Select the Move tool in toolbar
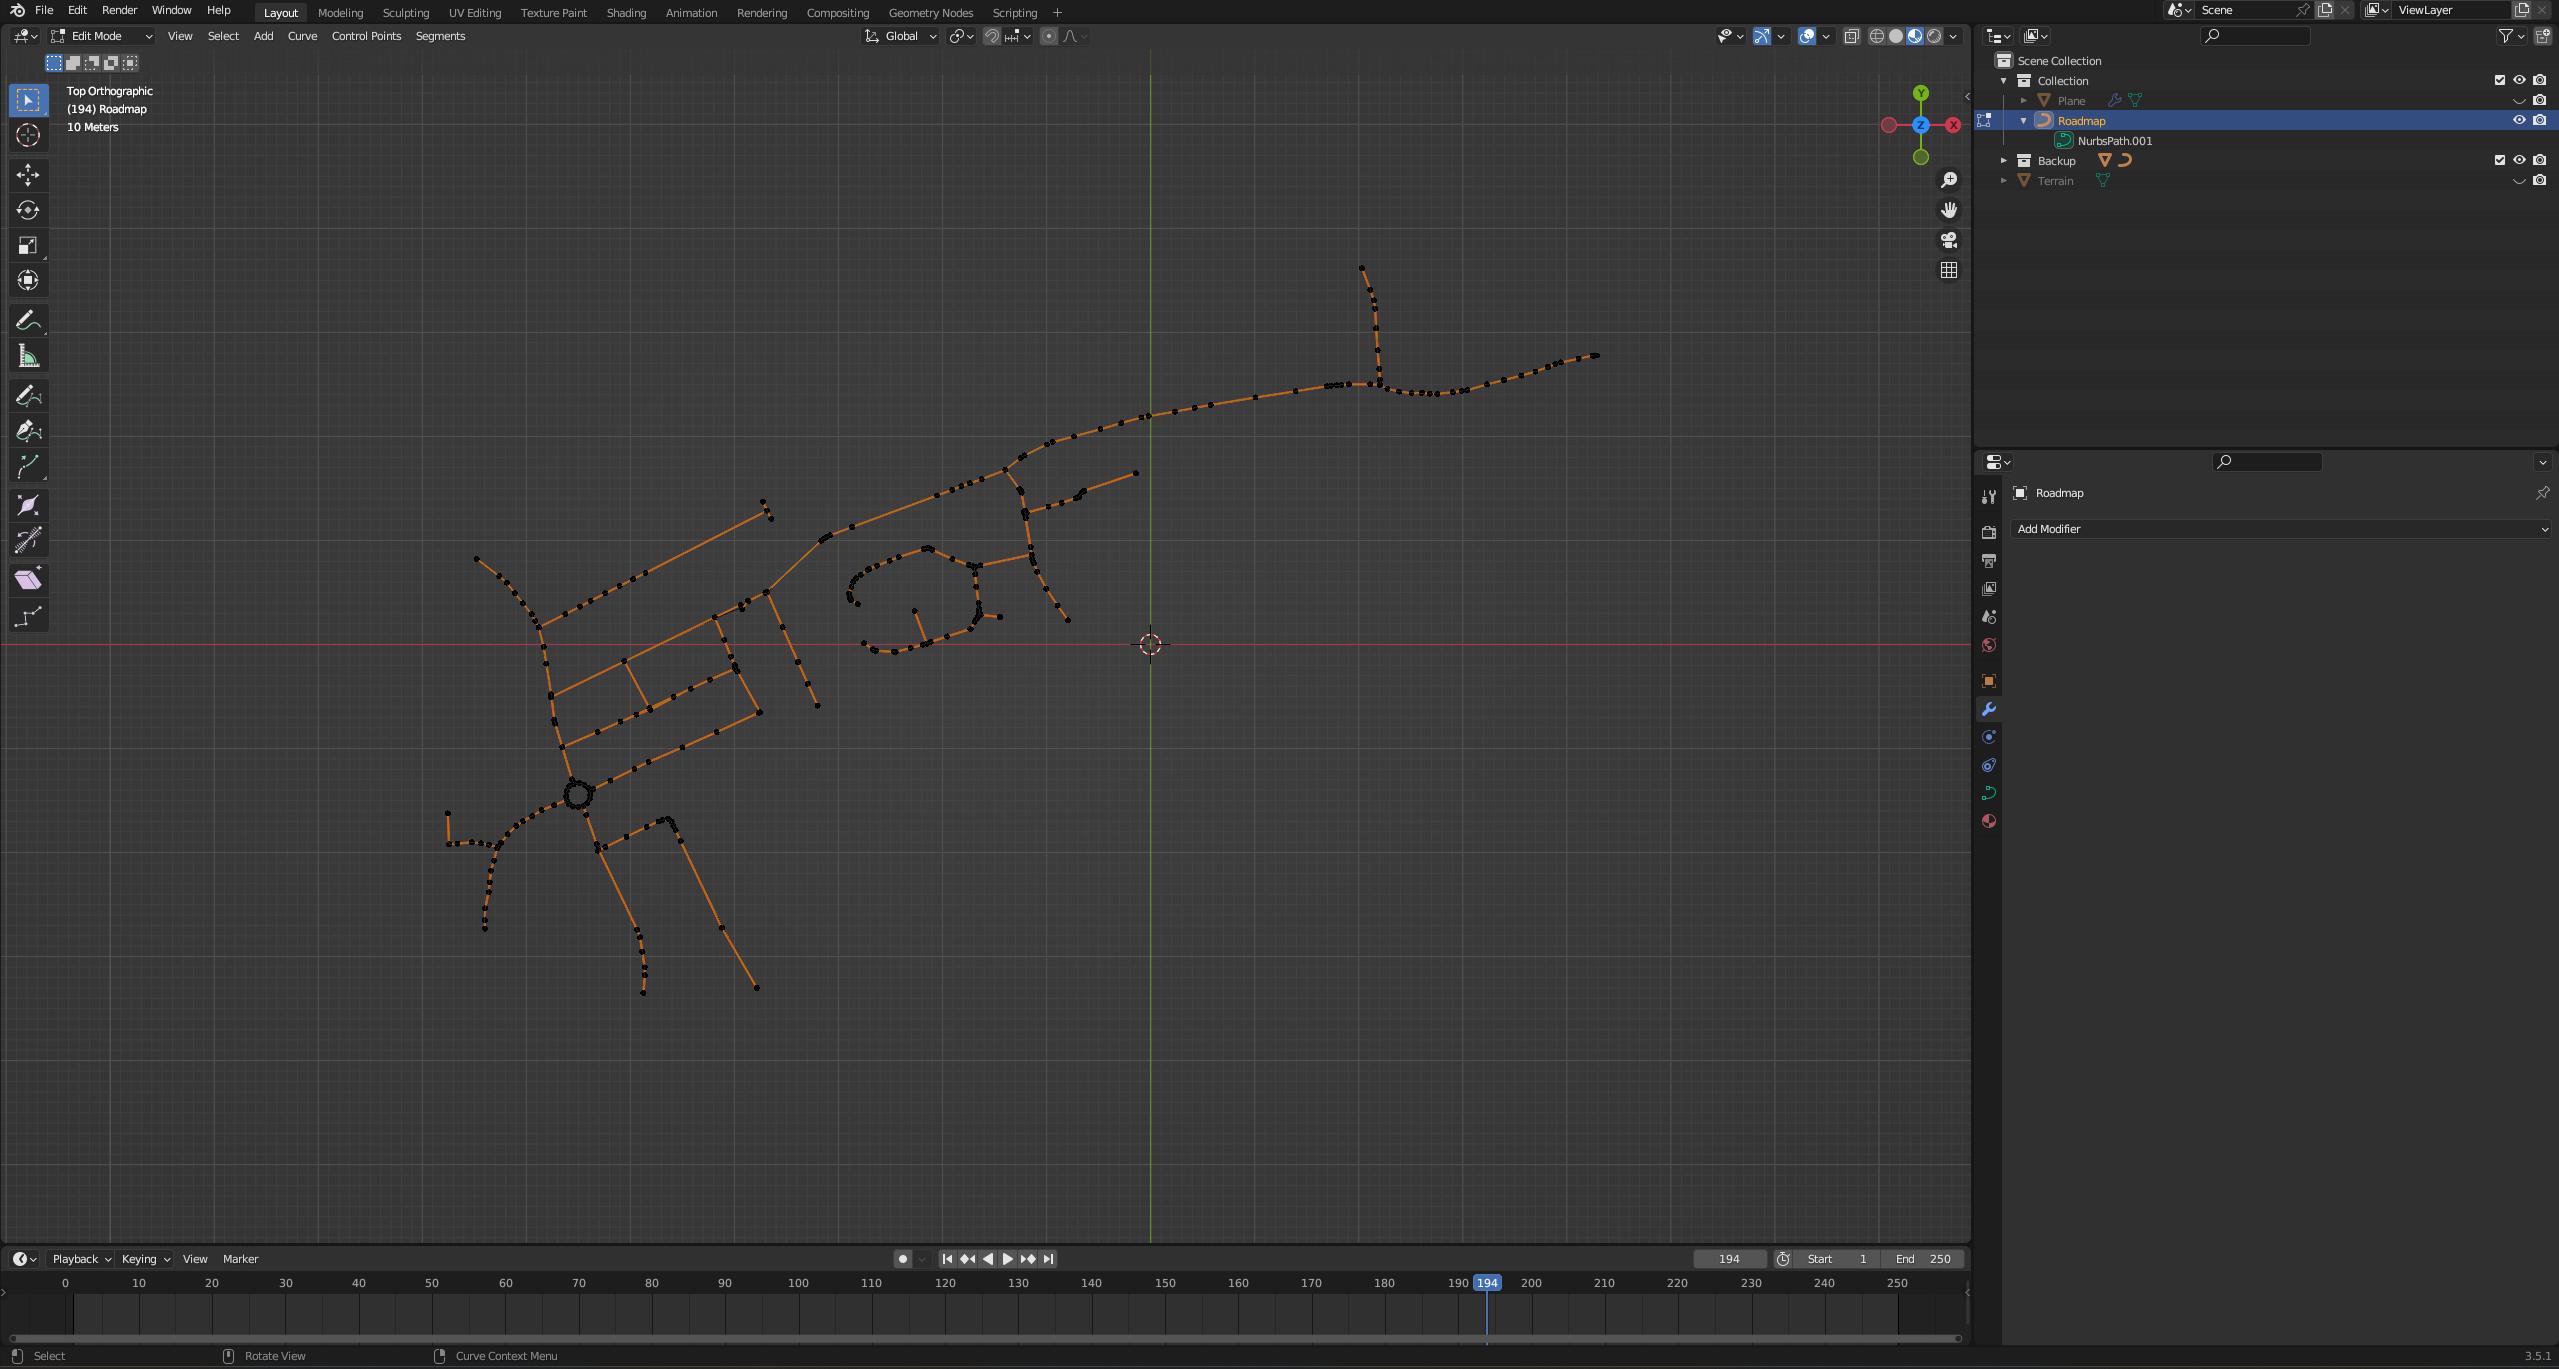Viewport: 2559px width, 1369px height. pos(25,174)
